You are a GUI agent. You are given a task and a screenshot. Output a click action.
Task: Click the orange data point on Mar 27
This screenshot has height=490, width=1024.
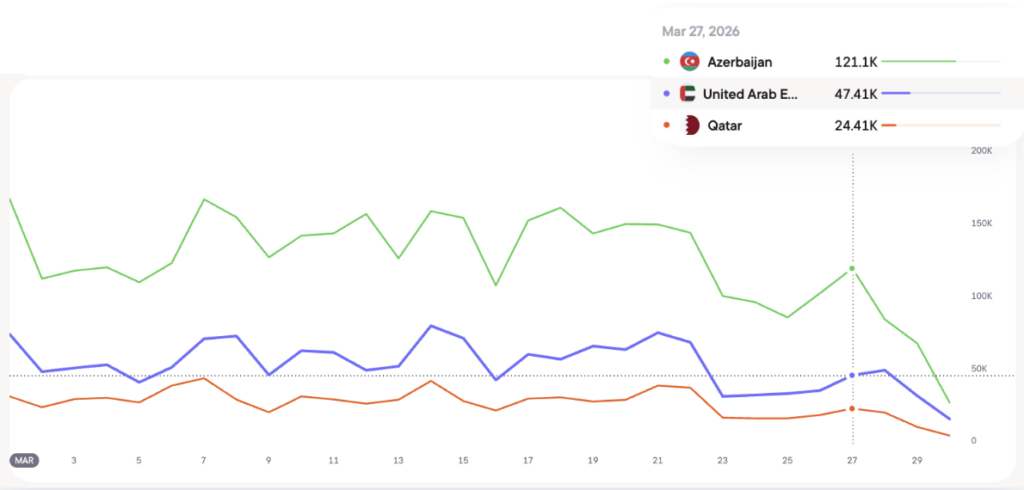click(852, 409)
